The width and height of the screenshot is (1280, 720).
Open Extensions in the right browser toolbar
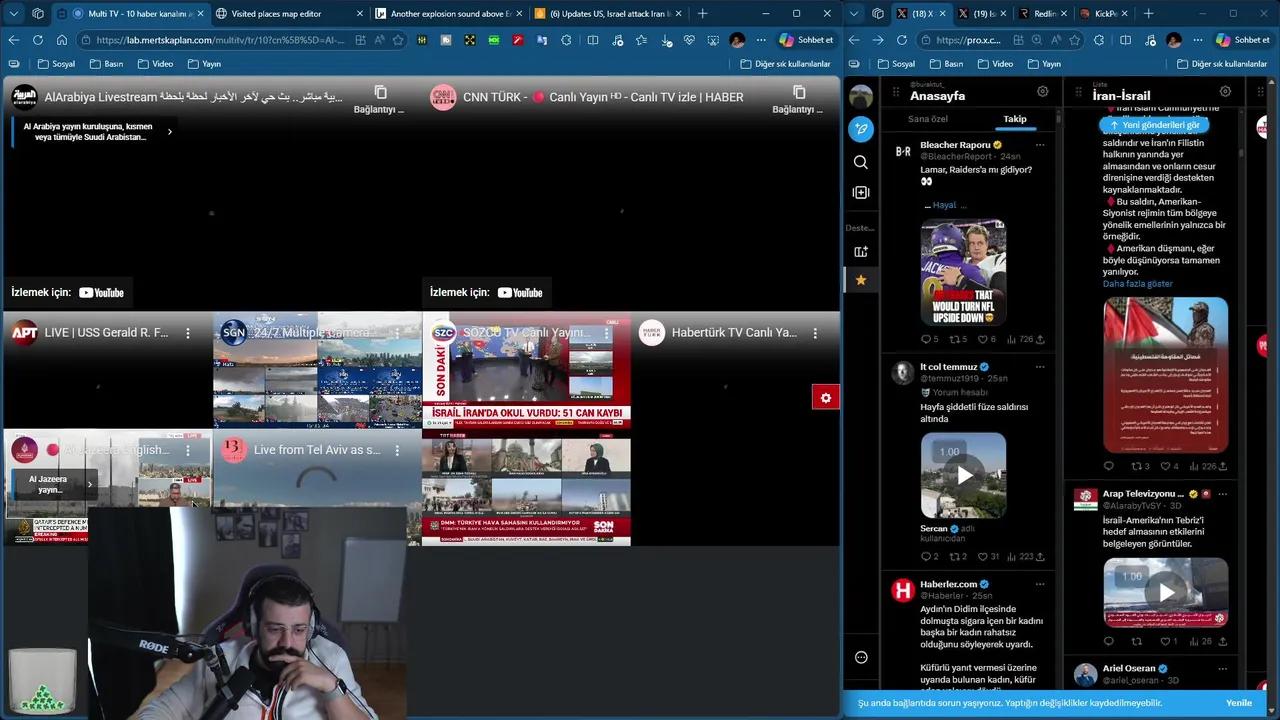click(x=1099, y=40)
